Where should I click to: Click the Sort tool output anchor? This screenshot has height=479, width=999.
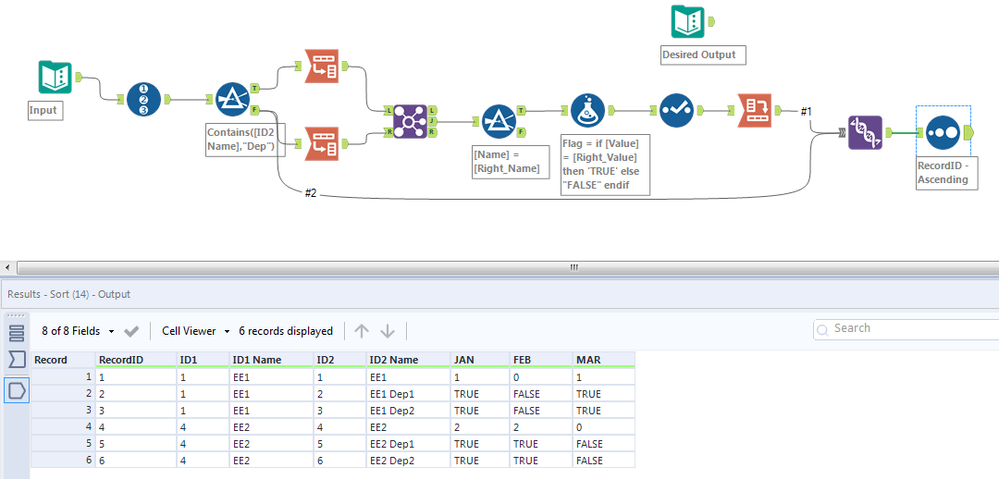[970, 132]
